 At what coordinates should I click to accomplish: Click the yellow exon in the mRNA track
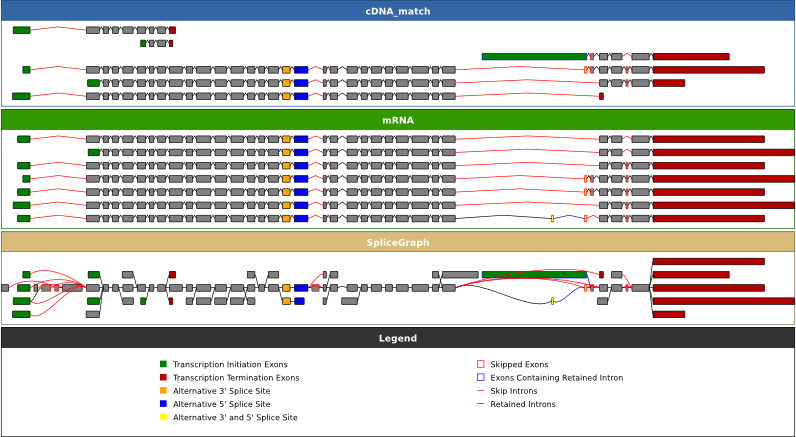(x=552, y=218)
